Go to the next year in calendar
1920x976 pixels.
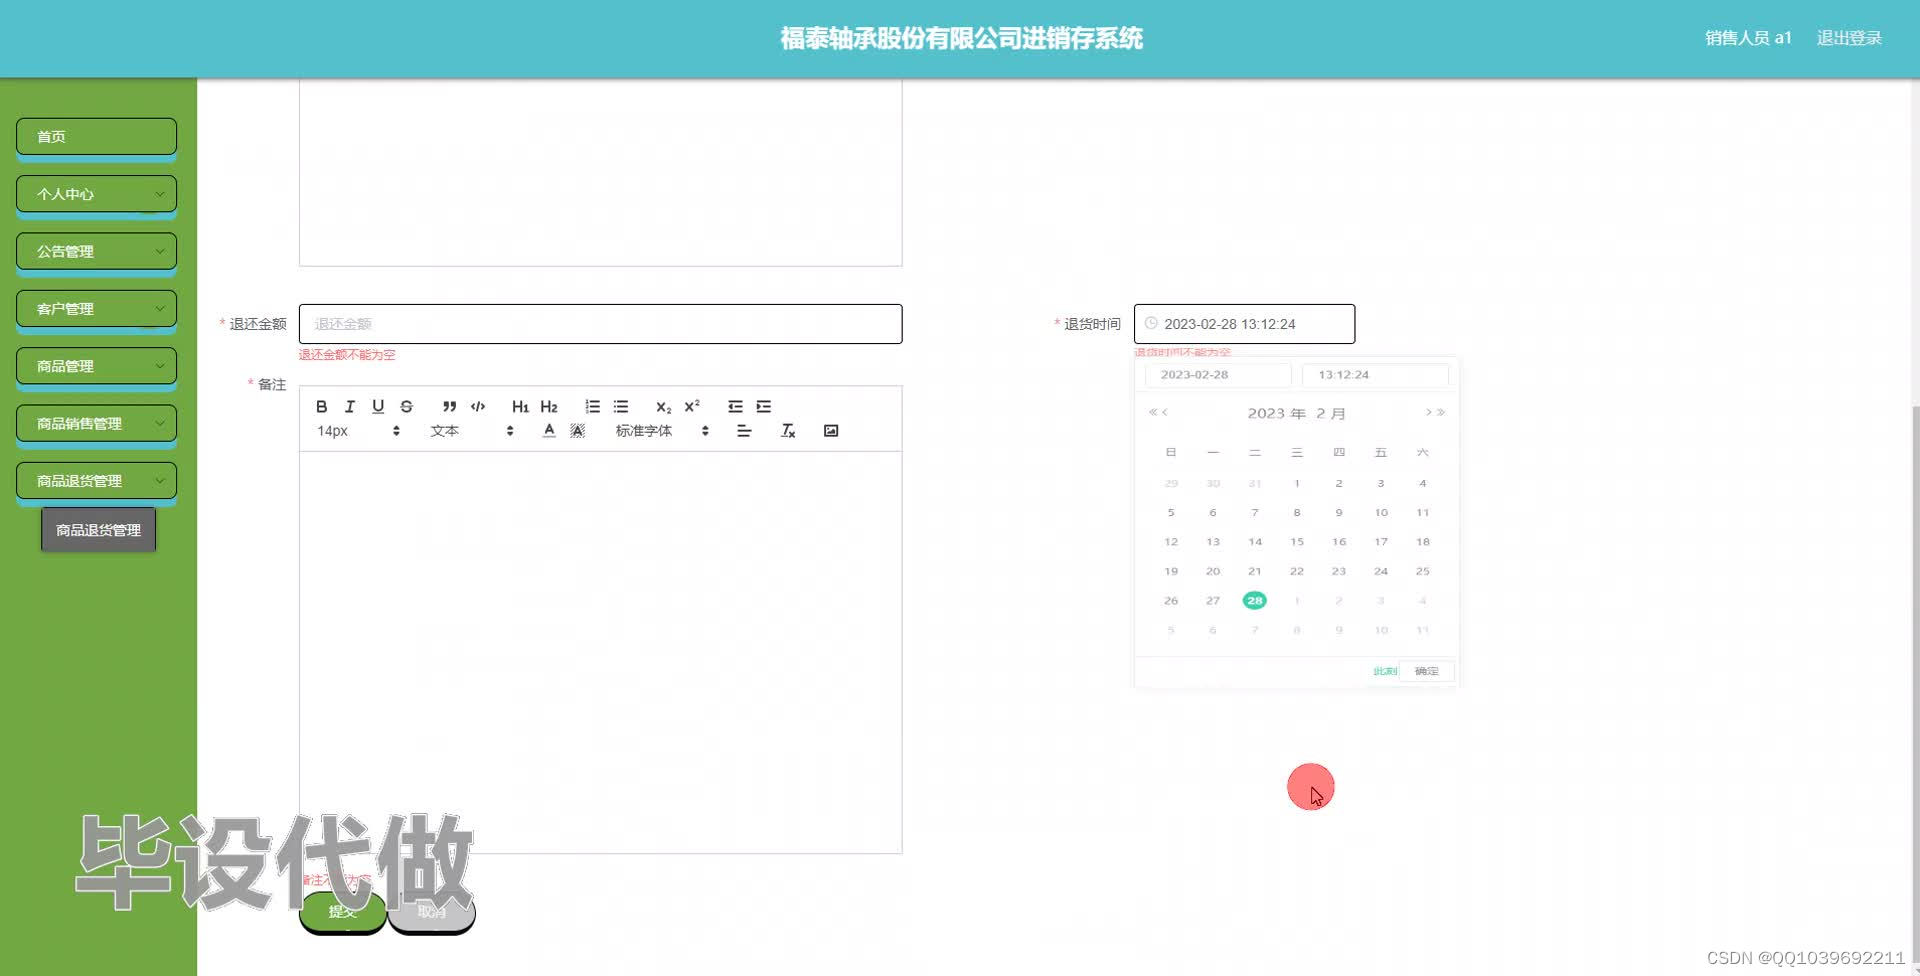[x=1441, y=412]
